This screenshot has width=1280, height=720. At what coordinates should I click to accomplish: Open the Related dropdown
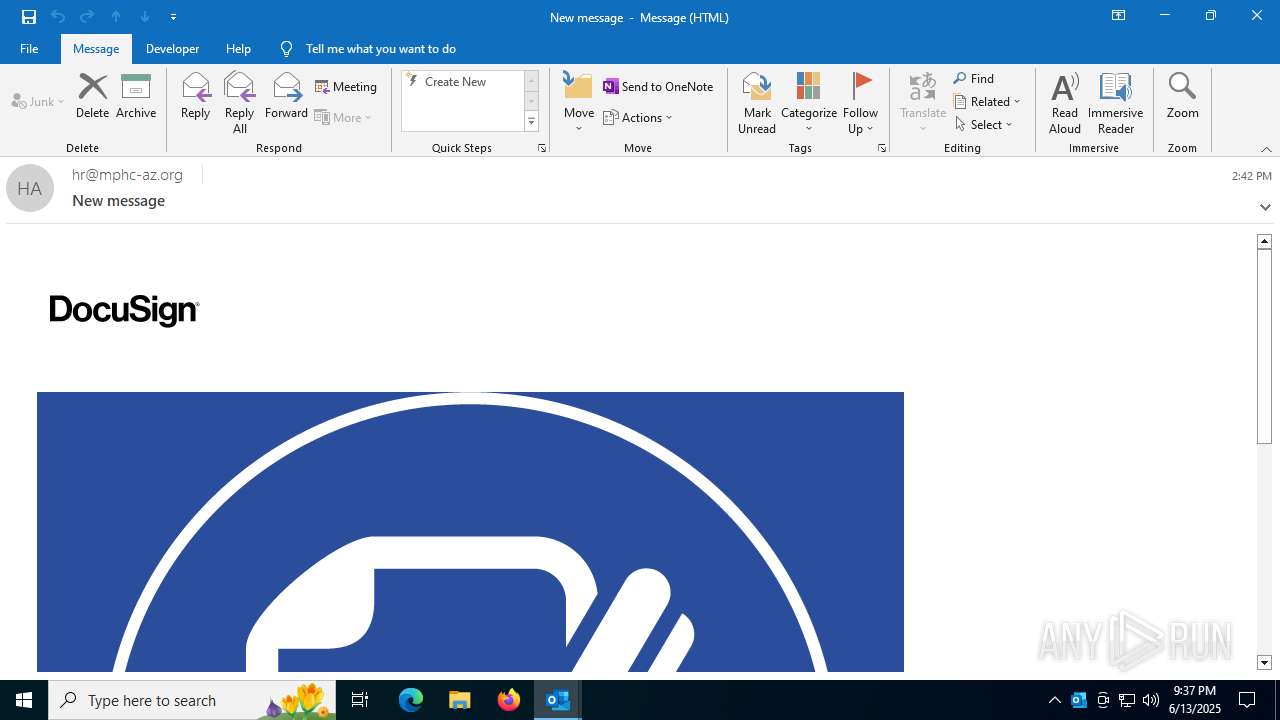[x=987, y=101]
